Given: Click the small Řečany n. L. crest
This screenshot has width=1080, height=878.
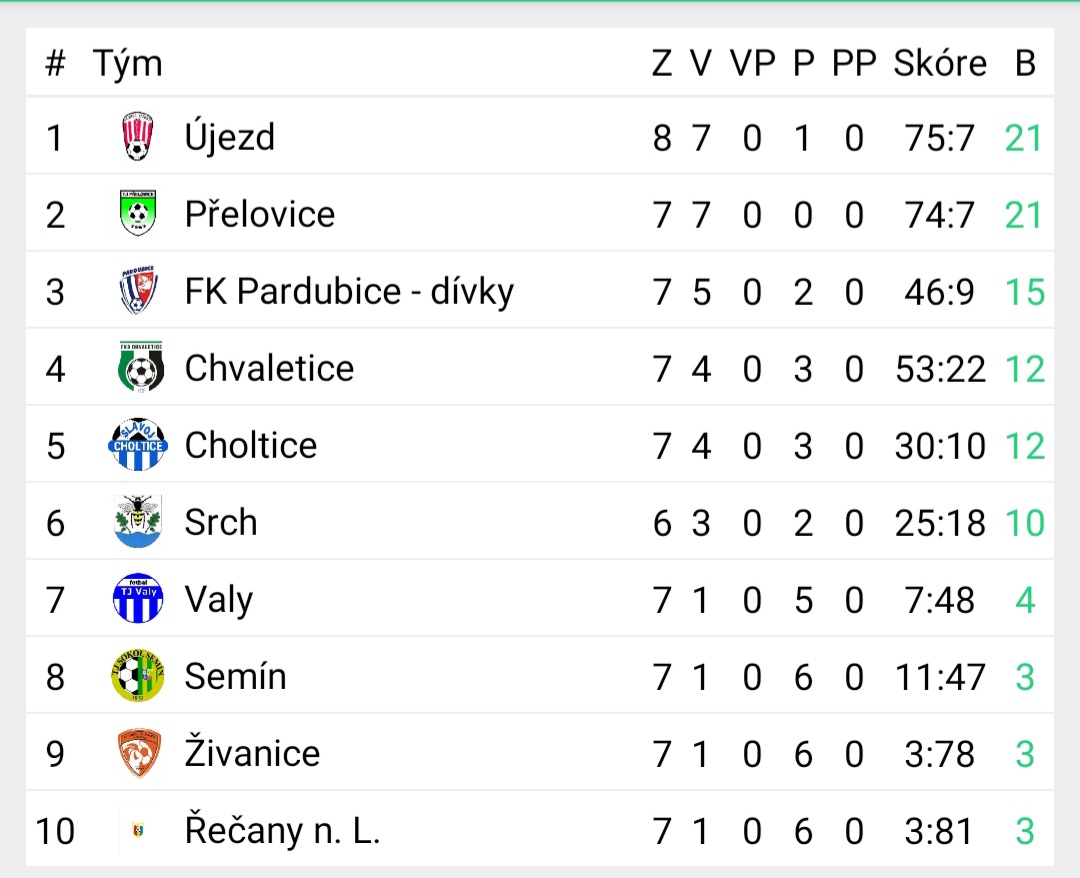Looking at the screenshot, I should (x=138, y=830).
